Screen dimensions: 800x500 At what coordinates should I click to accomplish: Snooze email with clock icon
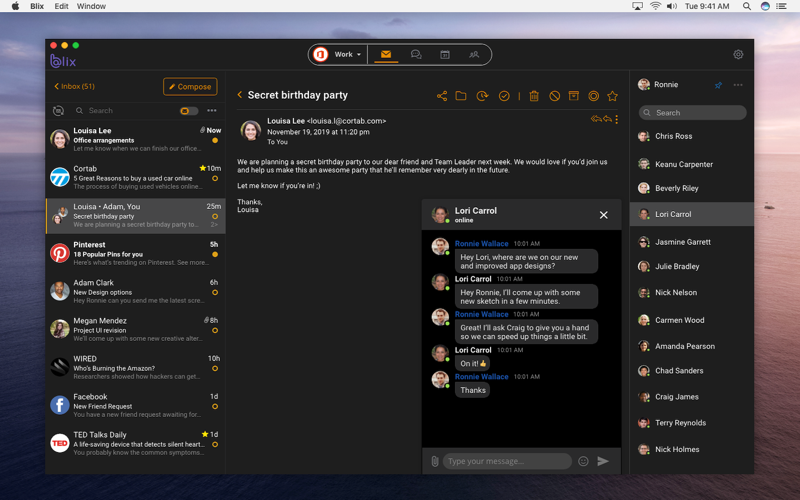pos(482,95)
